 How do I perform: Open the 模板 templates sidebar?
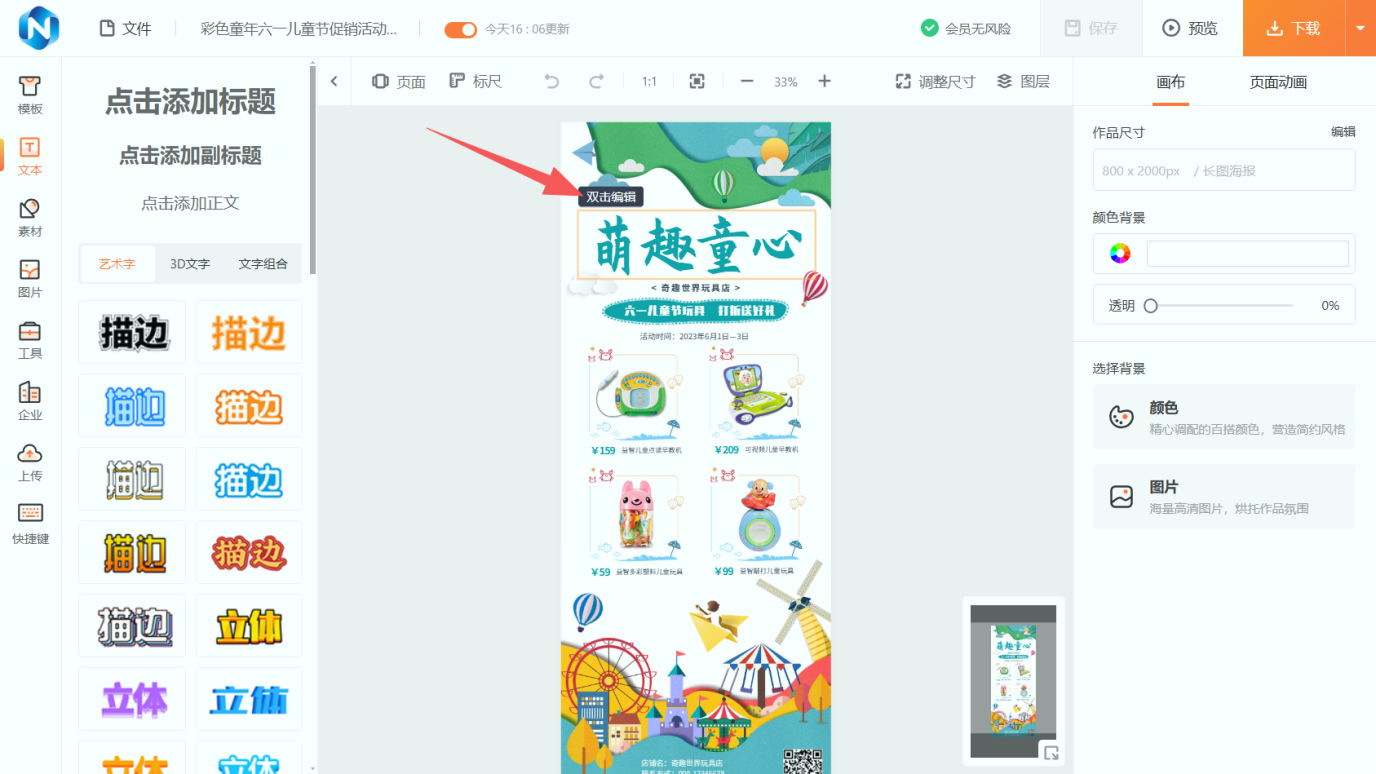click(x=30, y=95)
